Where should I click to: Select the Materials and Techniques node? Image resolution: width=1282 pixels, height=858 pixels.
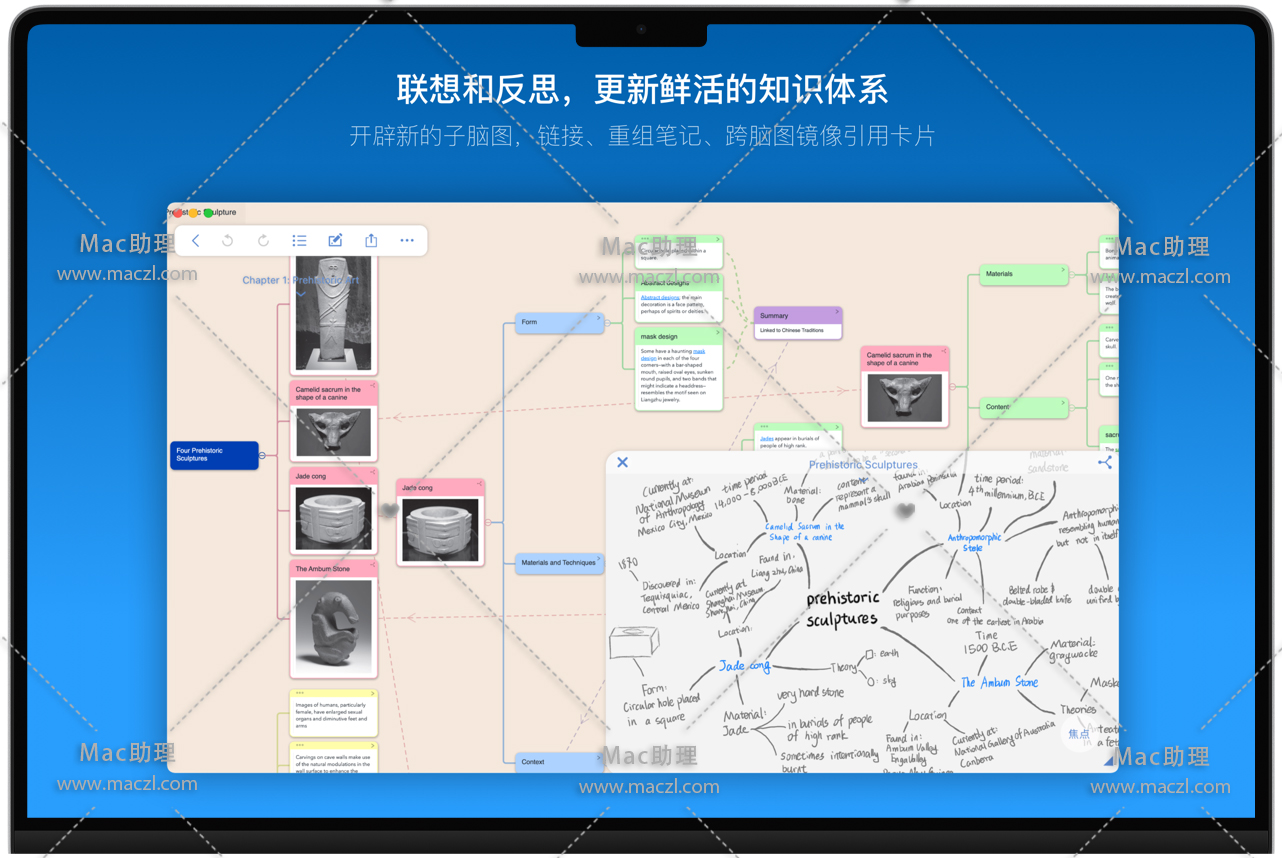tap(560, 563)
